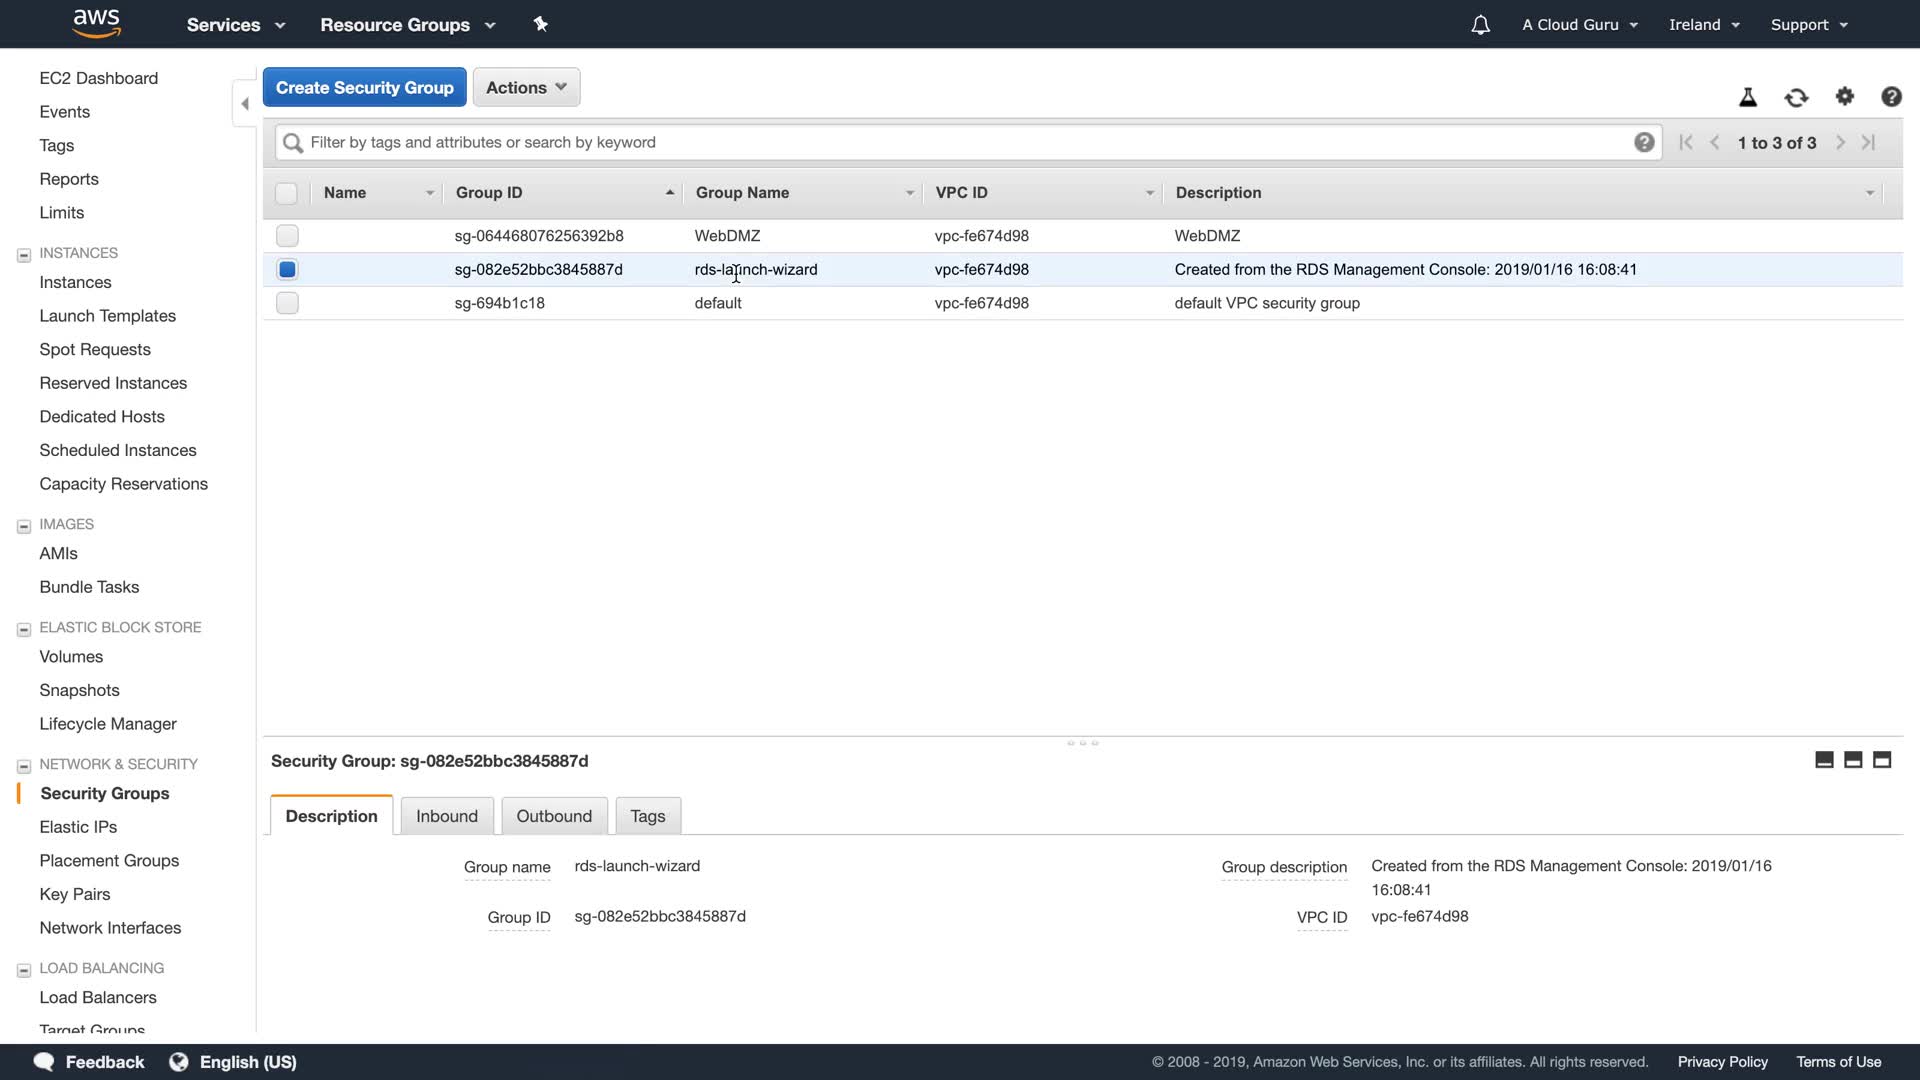This screenshot has height=1080, width=1920.
Task: Open Elastic IPs in sidebar
Action: [78, 827]
